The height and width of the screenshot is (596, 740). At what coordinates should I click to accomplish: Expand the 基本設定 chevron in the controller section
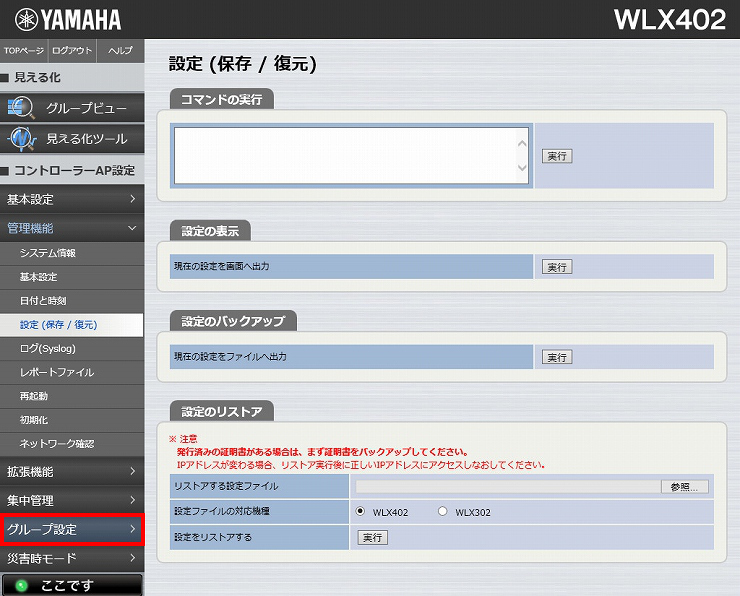pyautogui.click(x=133, y=199)
